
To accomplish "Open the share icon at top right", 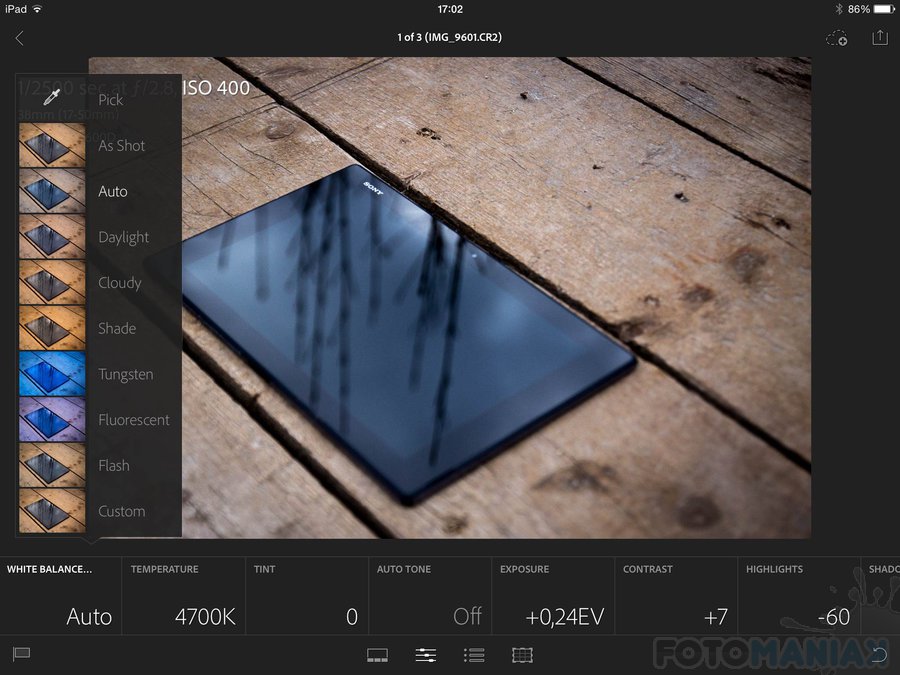I will (x=880, y=37).
